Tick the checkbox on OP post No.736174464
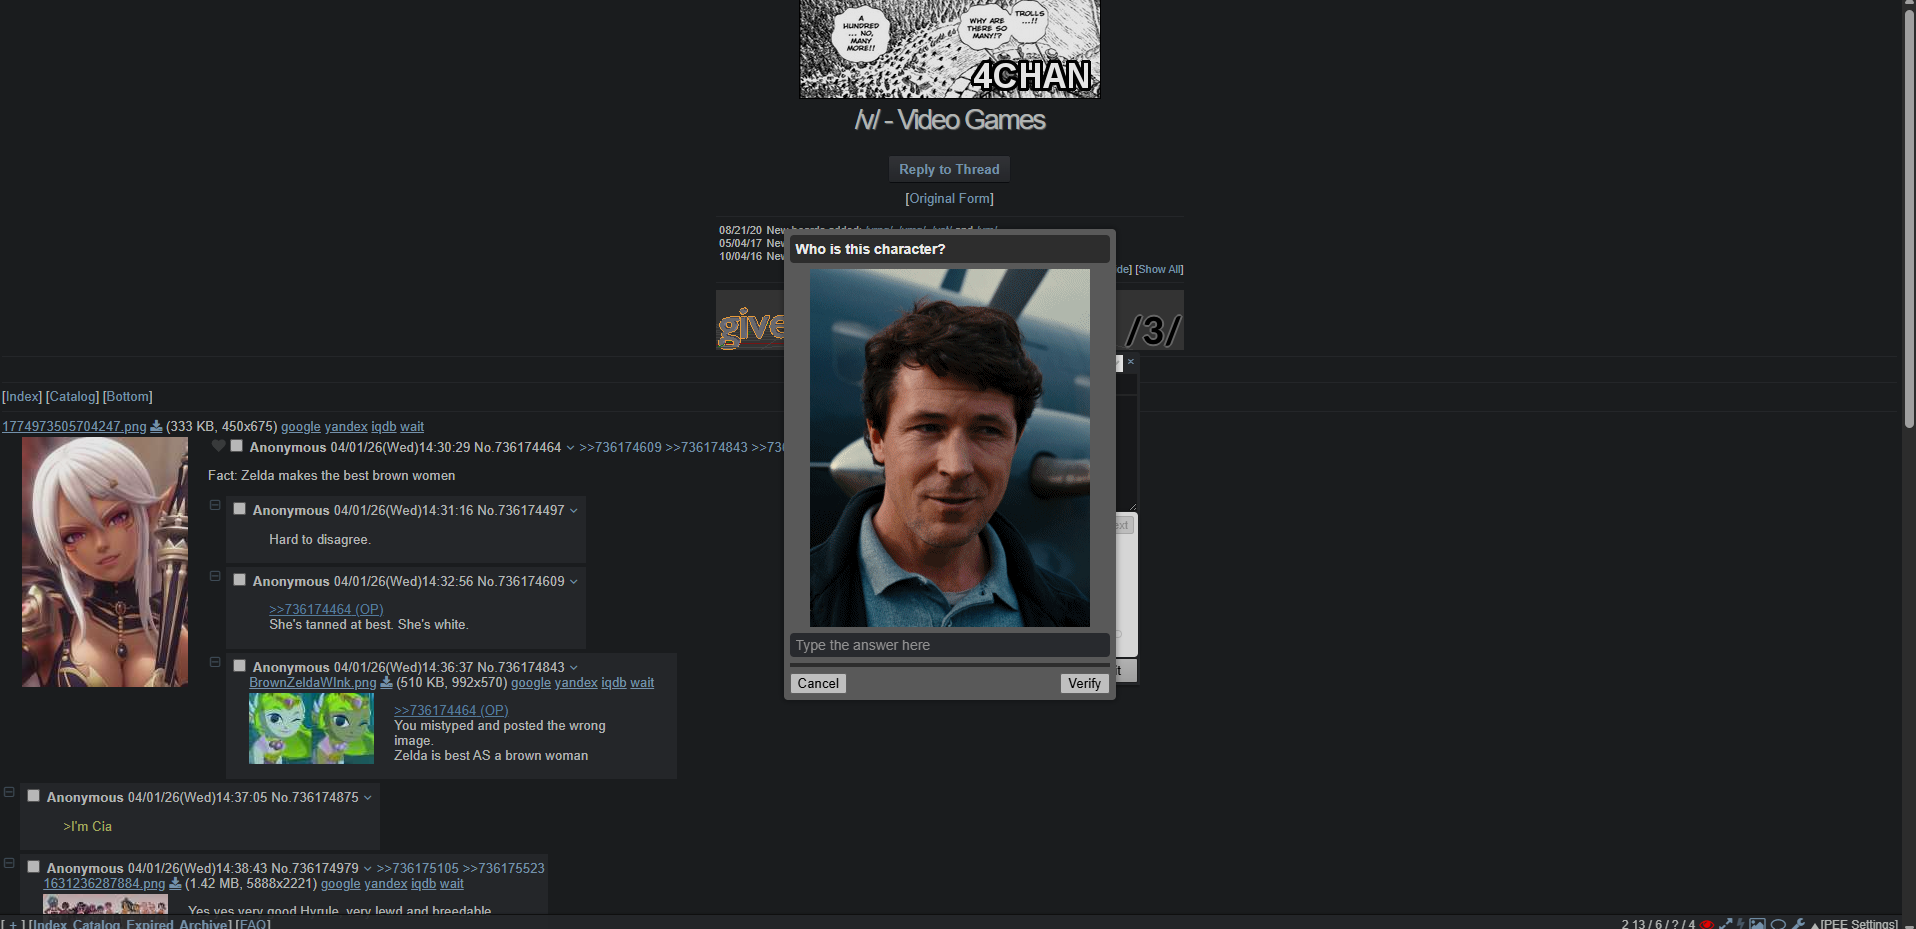The height and width of the screenshot is (929, 1916). point(237,446)
